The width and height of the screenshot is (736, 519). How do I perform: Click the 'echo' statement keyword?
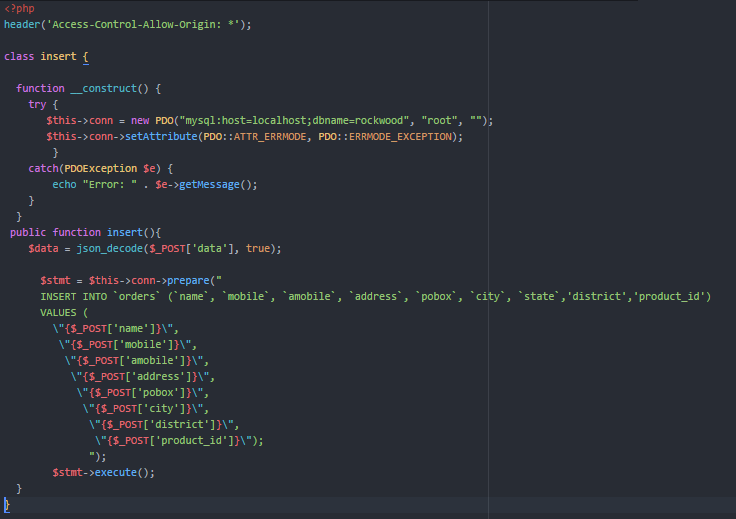[x=64, y=184]
